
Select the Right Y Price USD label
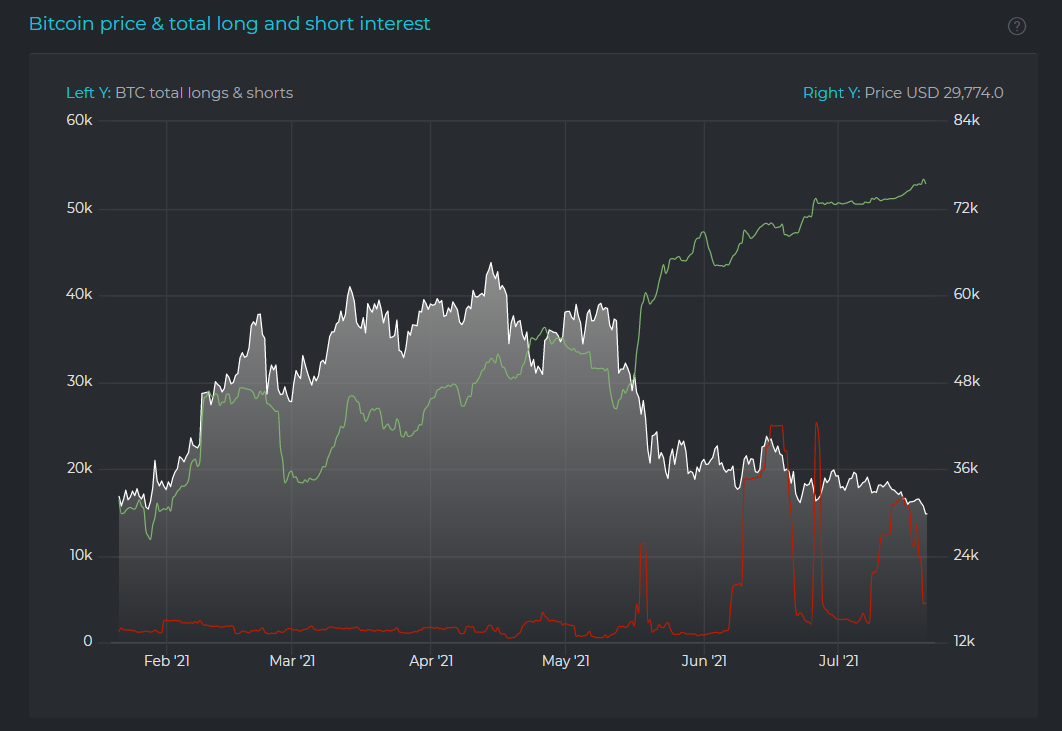(x=903, y=93)
